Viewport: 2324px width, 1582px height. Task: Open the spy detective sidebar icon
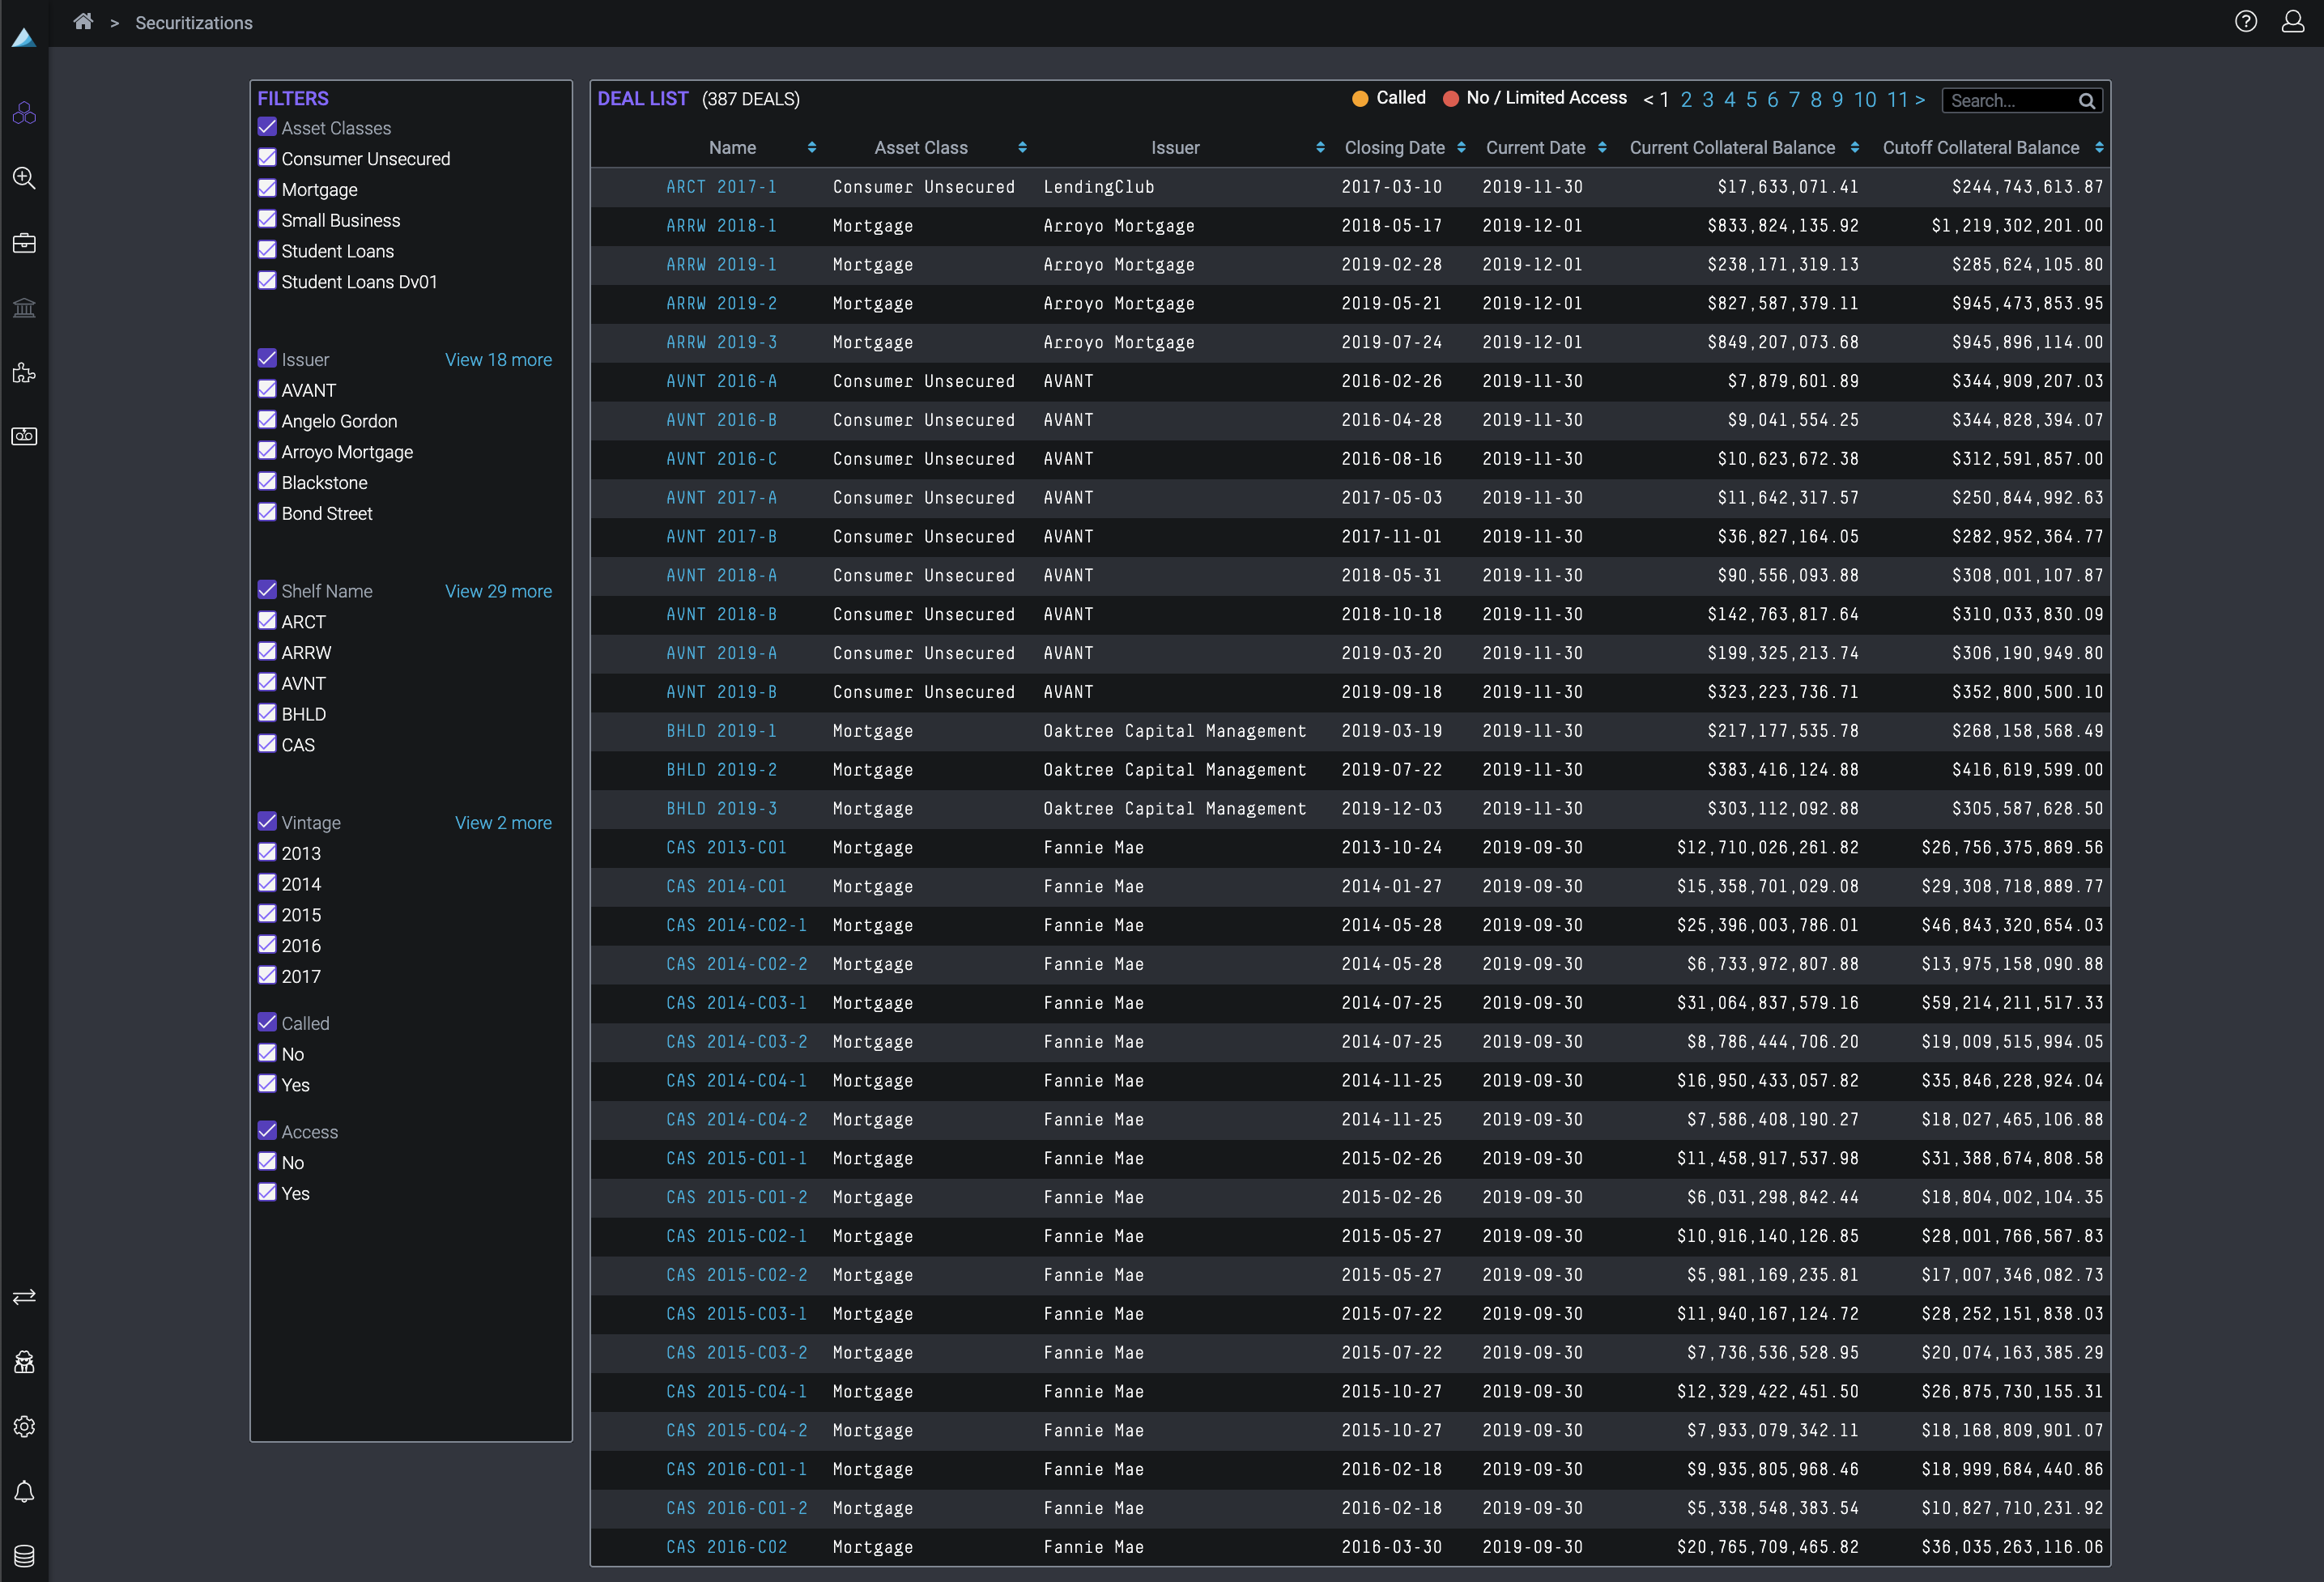24,1362
